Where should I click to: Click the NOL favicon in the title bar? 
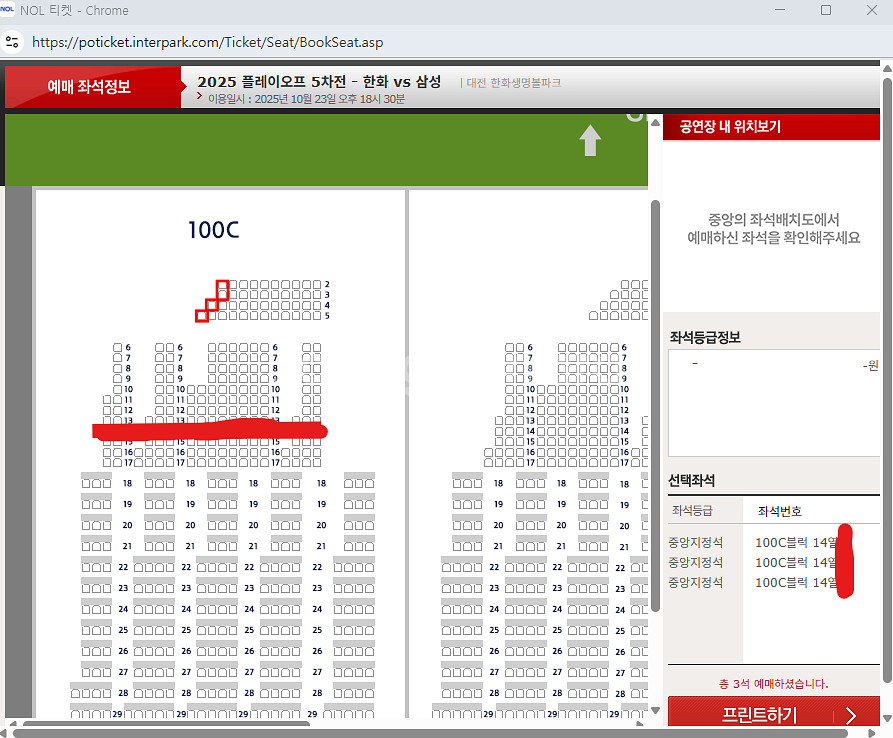7,10
